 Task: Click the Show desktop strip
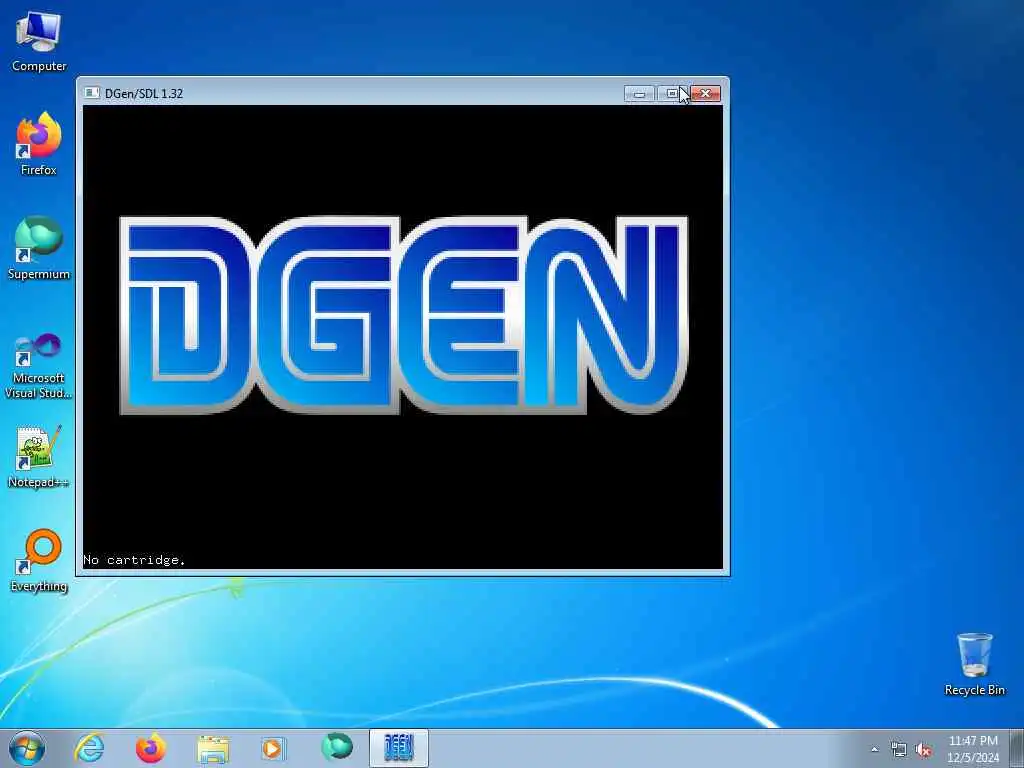tap(1017, 749)
